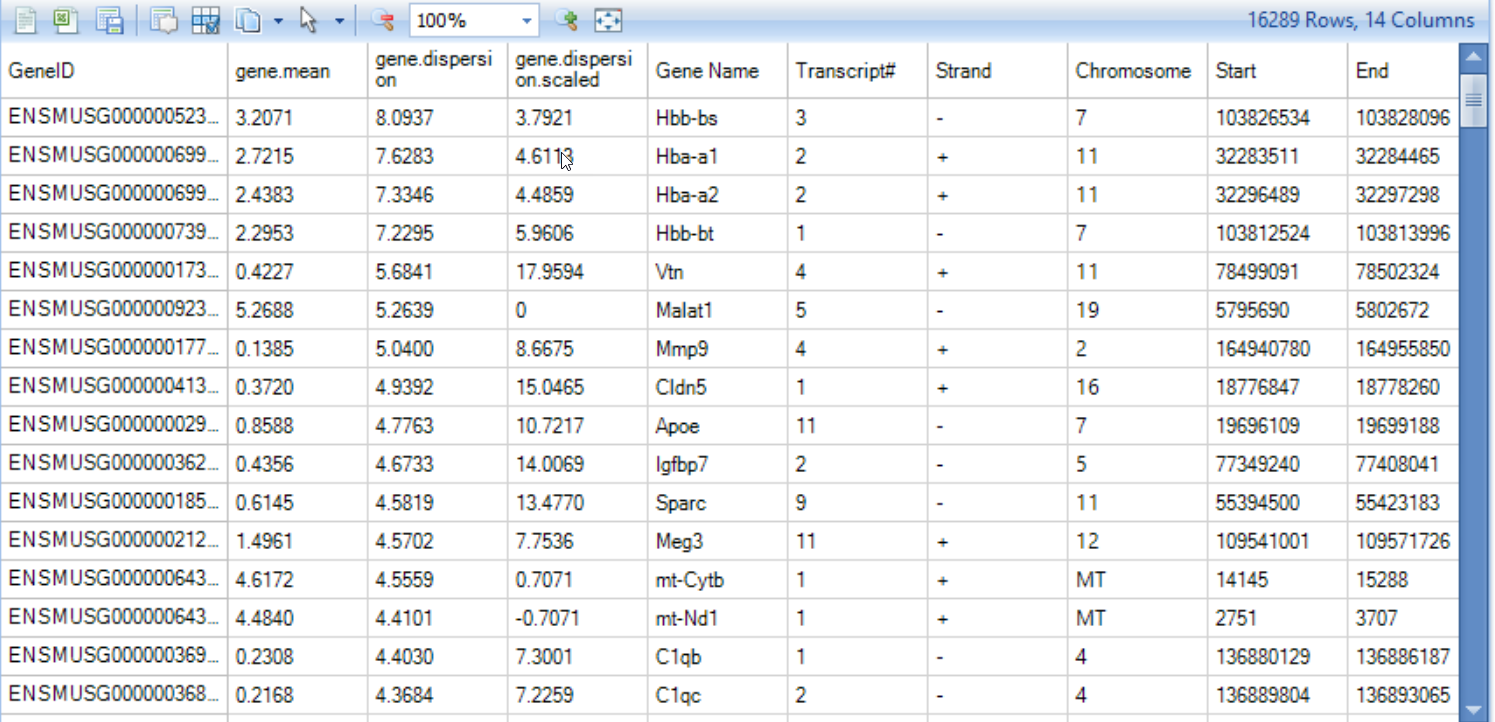Click the rows and columns count text
The image size is (1495, 722).
tap(1361, 20)
